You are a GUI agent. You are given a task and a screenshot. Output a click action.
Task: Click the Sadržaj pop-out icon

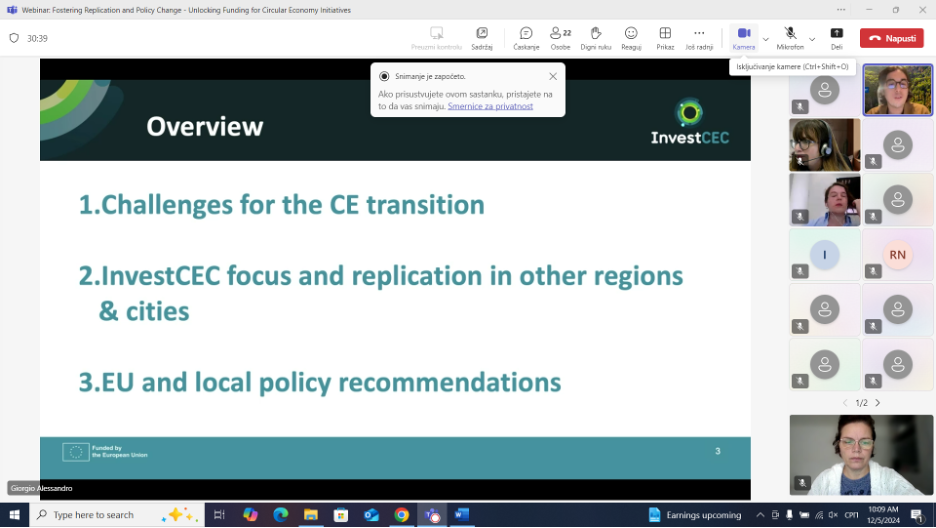pyautogui.click(x=482, y=38)
